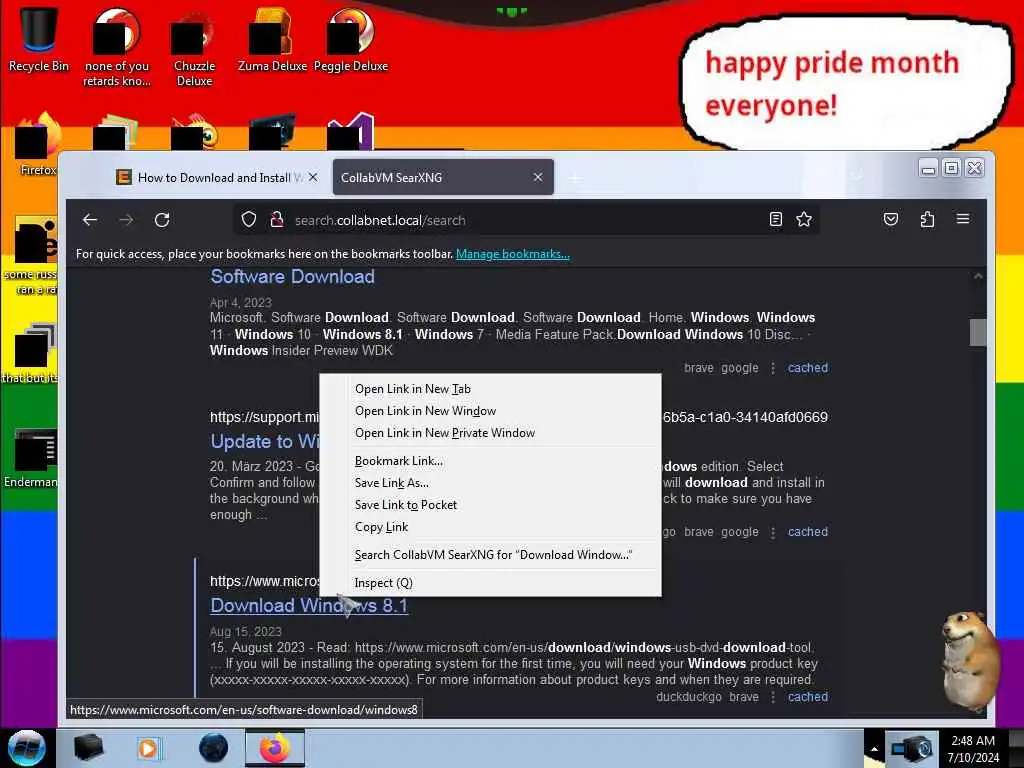Select Save Link to Pocket entry
The width and height of the screenshot is (1024, 768).
[x=490, y=505]
